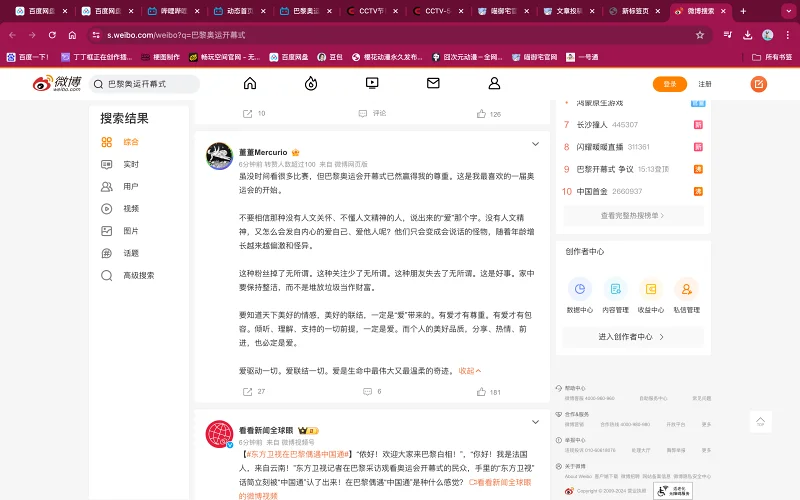
Task: Open 评论 on the top post
Action: click(372, 113)
